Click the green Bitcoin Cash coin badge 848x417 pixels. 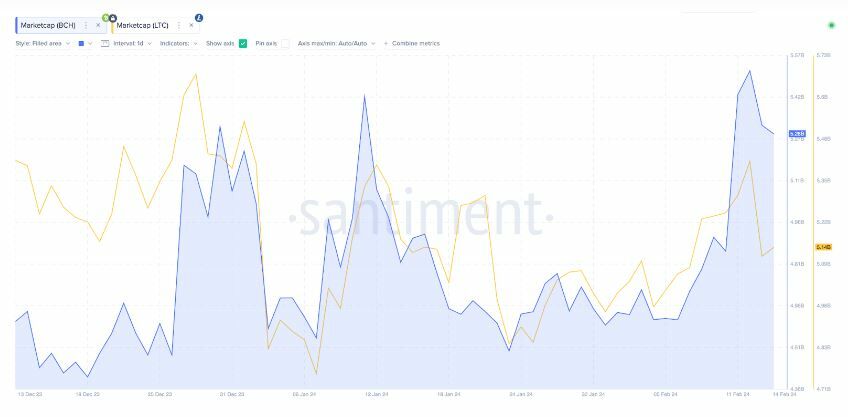coord(105,18)
